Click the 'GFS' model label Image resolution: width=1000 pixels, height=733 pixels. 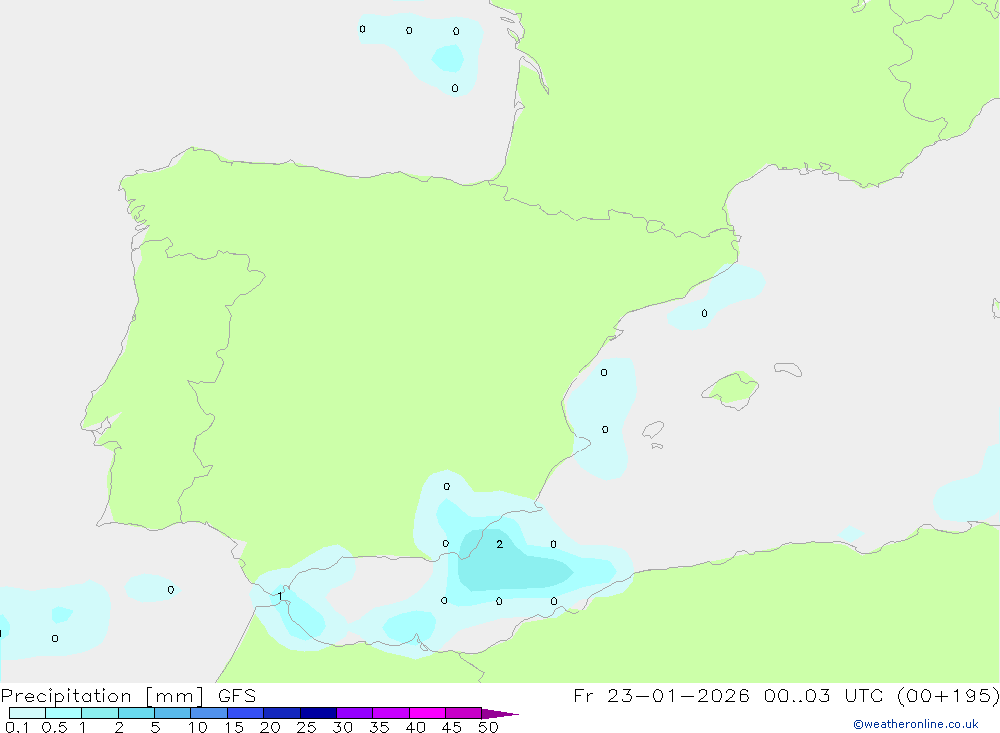[237, 695]
